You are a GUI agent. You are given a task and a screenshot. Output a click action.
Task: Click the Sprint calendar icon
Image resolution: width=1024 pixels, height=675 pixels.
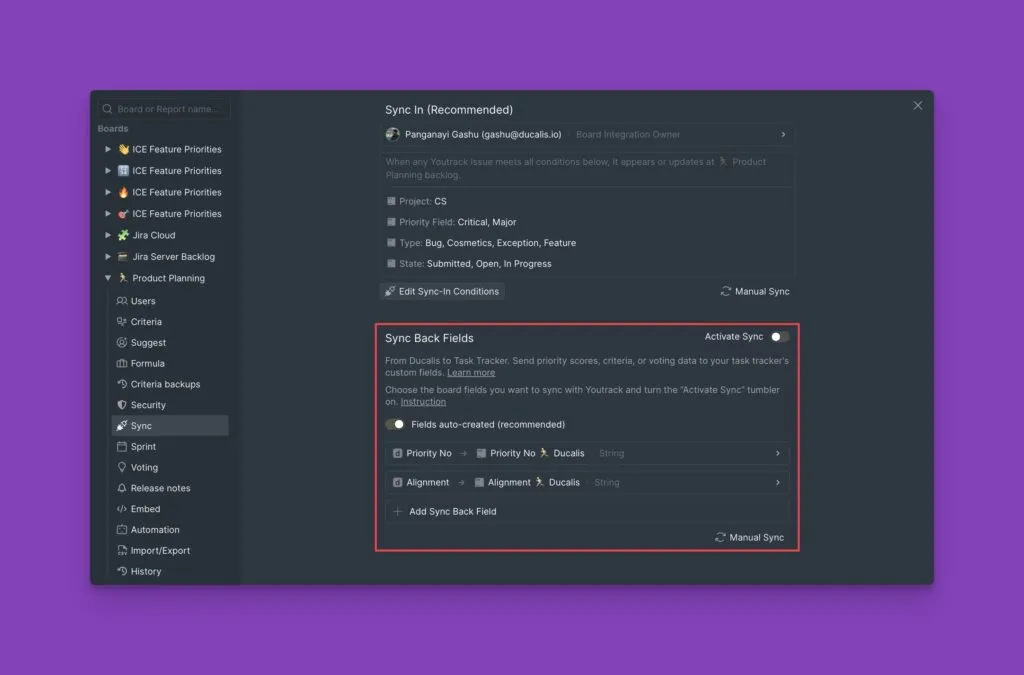[x=122, y=447]
